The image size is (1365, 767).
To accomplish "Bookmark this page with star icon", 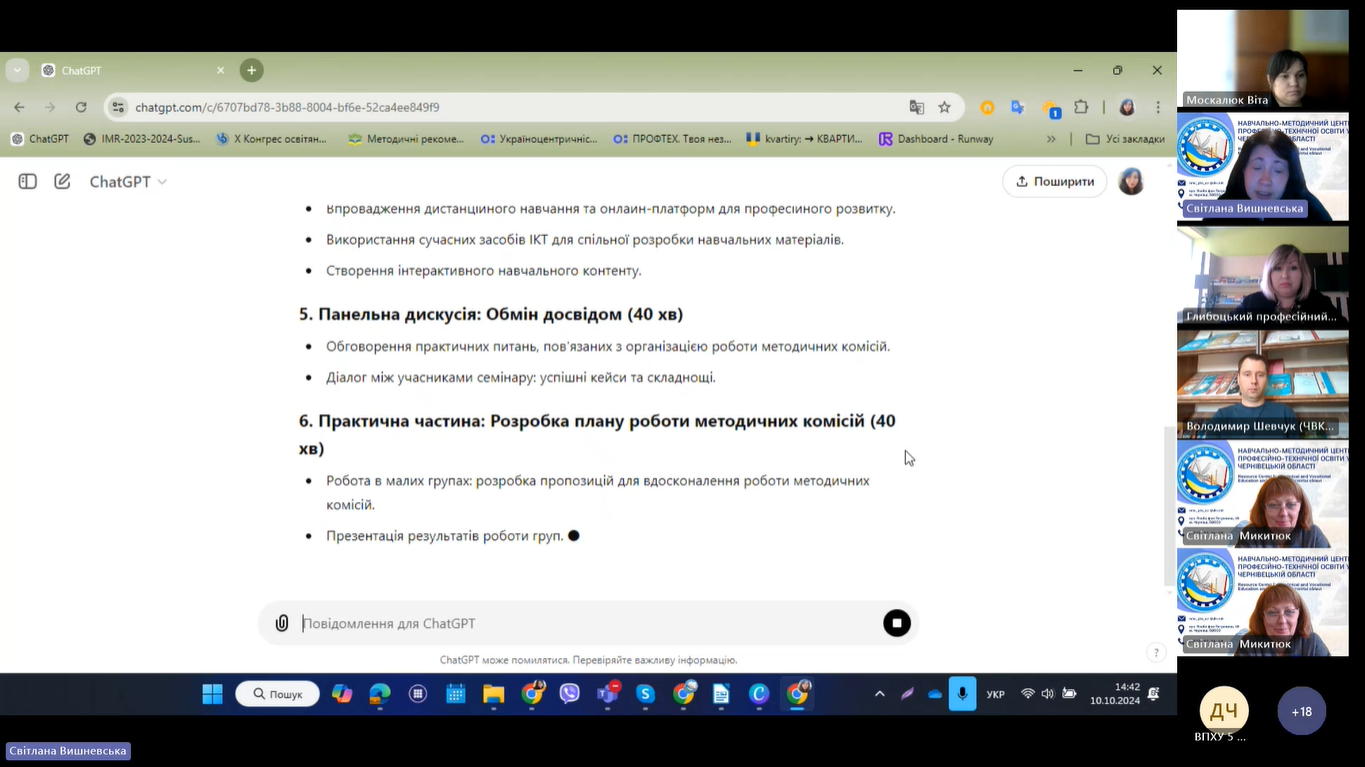I will [944, 107].
